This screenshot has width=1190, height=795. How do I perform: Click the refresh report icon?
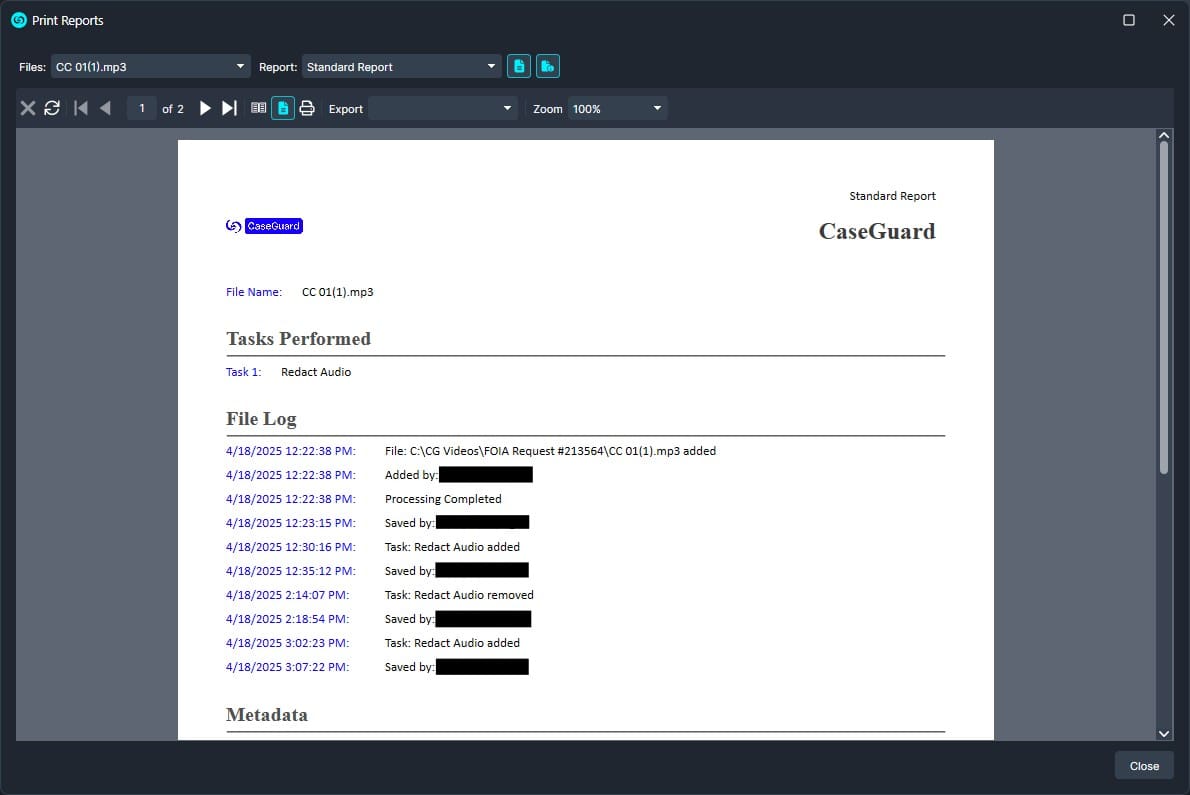click(x=52, y=108)
